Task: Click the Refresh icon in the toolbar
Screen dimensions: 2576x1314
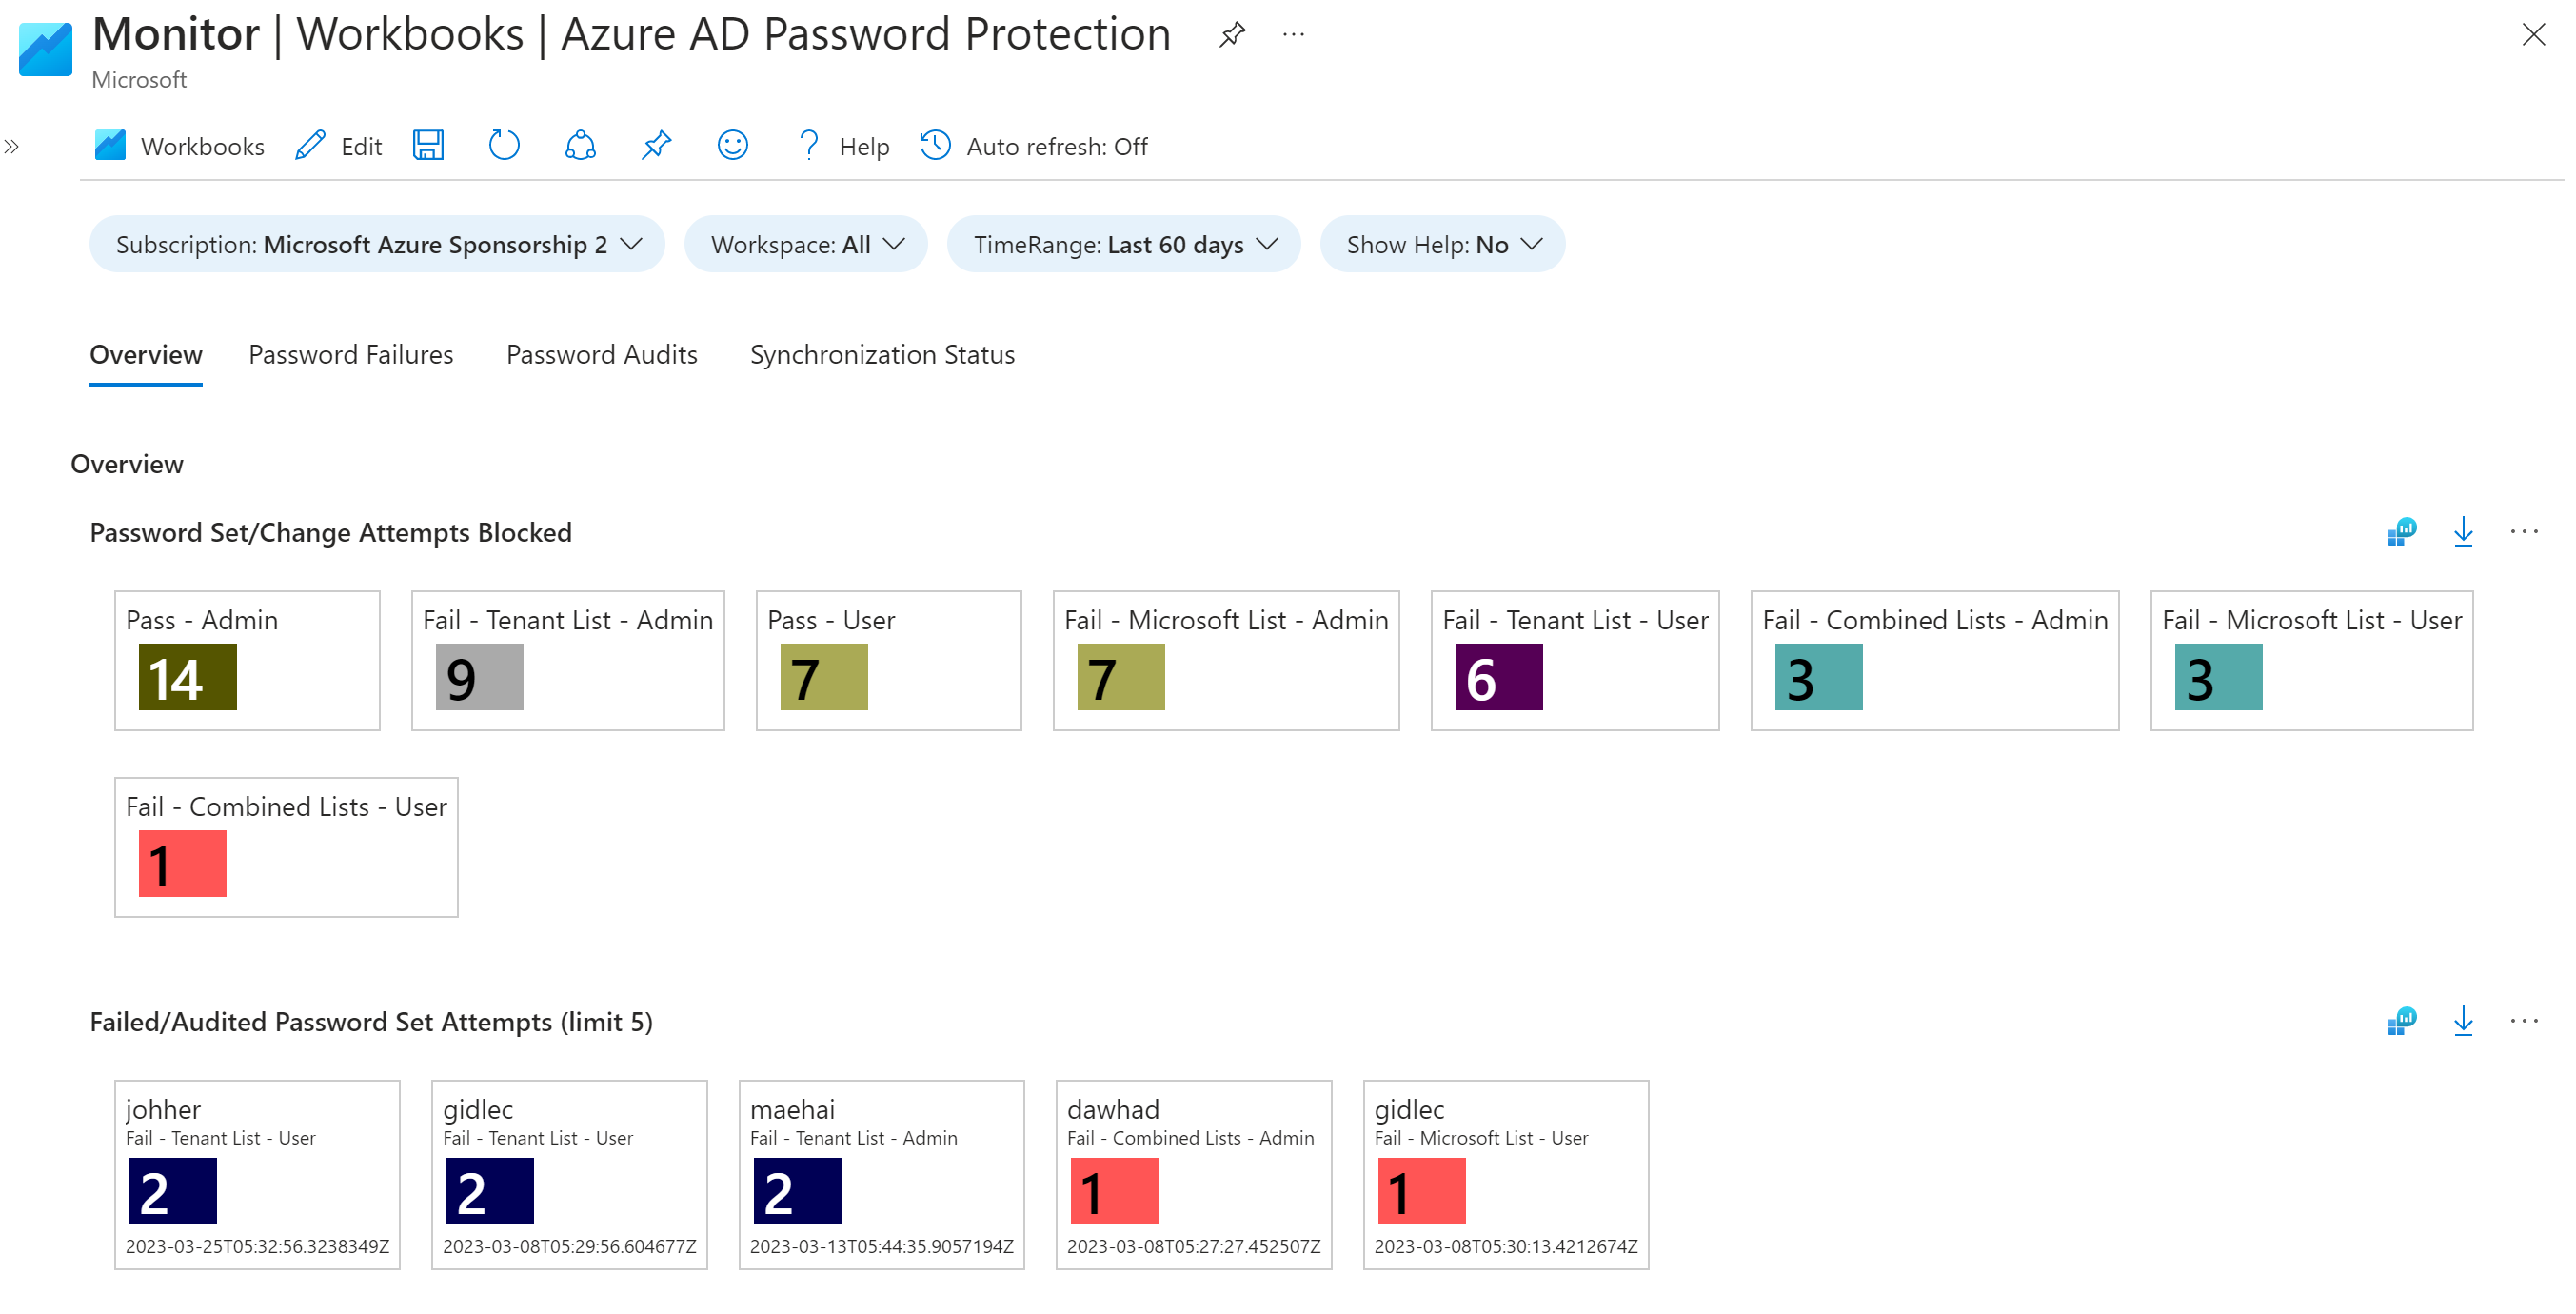Action: [x=504, y=146]
